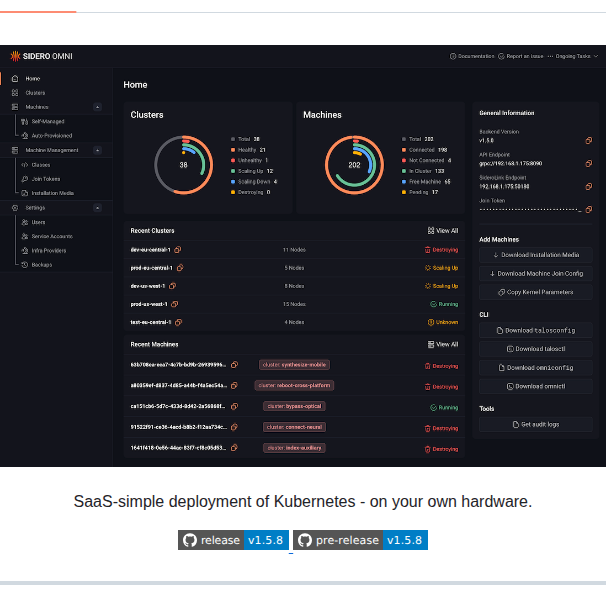The height and width of the screenshot is (606, 606).
Task: Click the Sidero Omni logo
Action: point(41,56)
